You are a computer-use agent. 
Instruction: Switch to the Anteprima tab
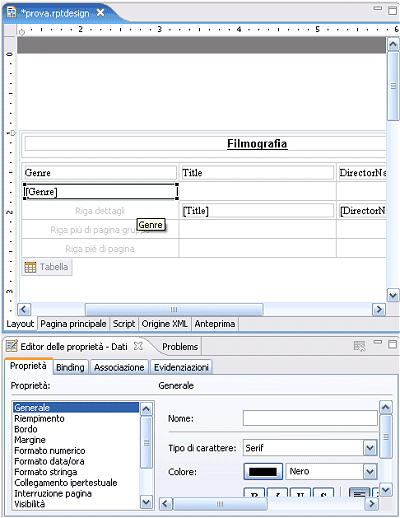pyautogui.click(x=215, y=324)
